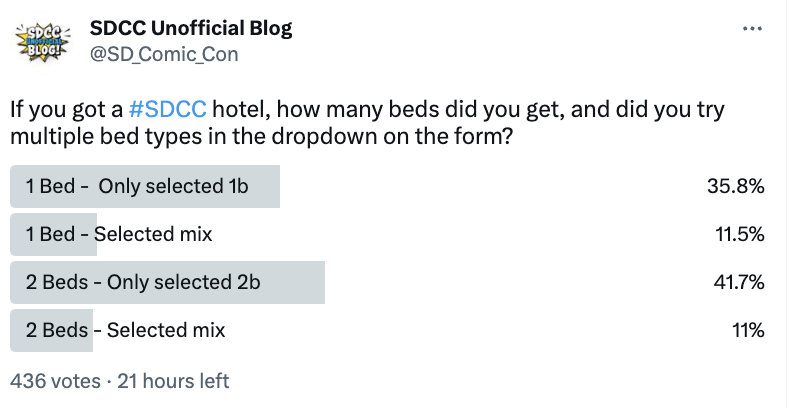792x408 pixels.
Task: Click the 436 votes count
Action: pyautogui.click(x=55, y=381)
